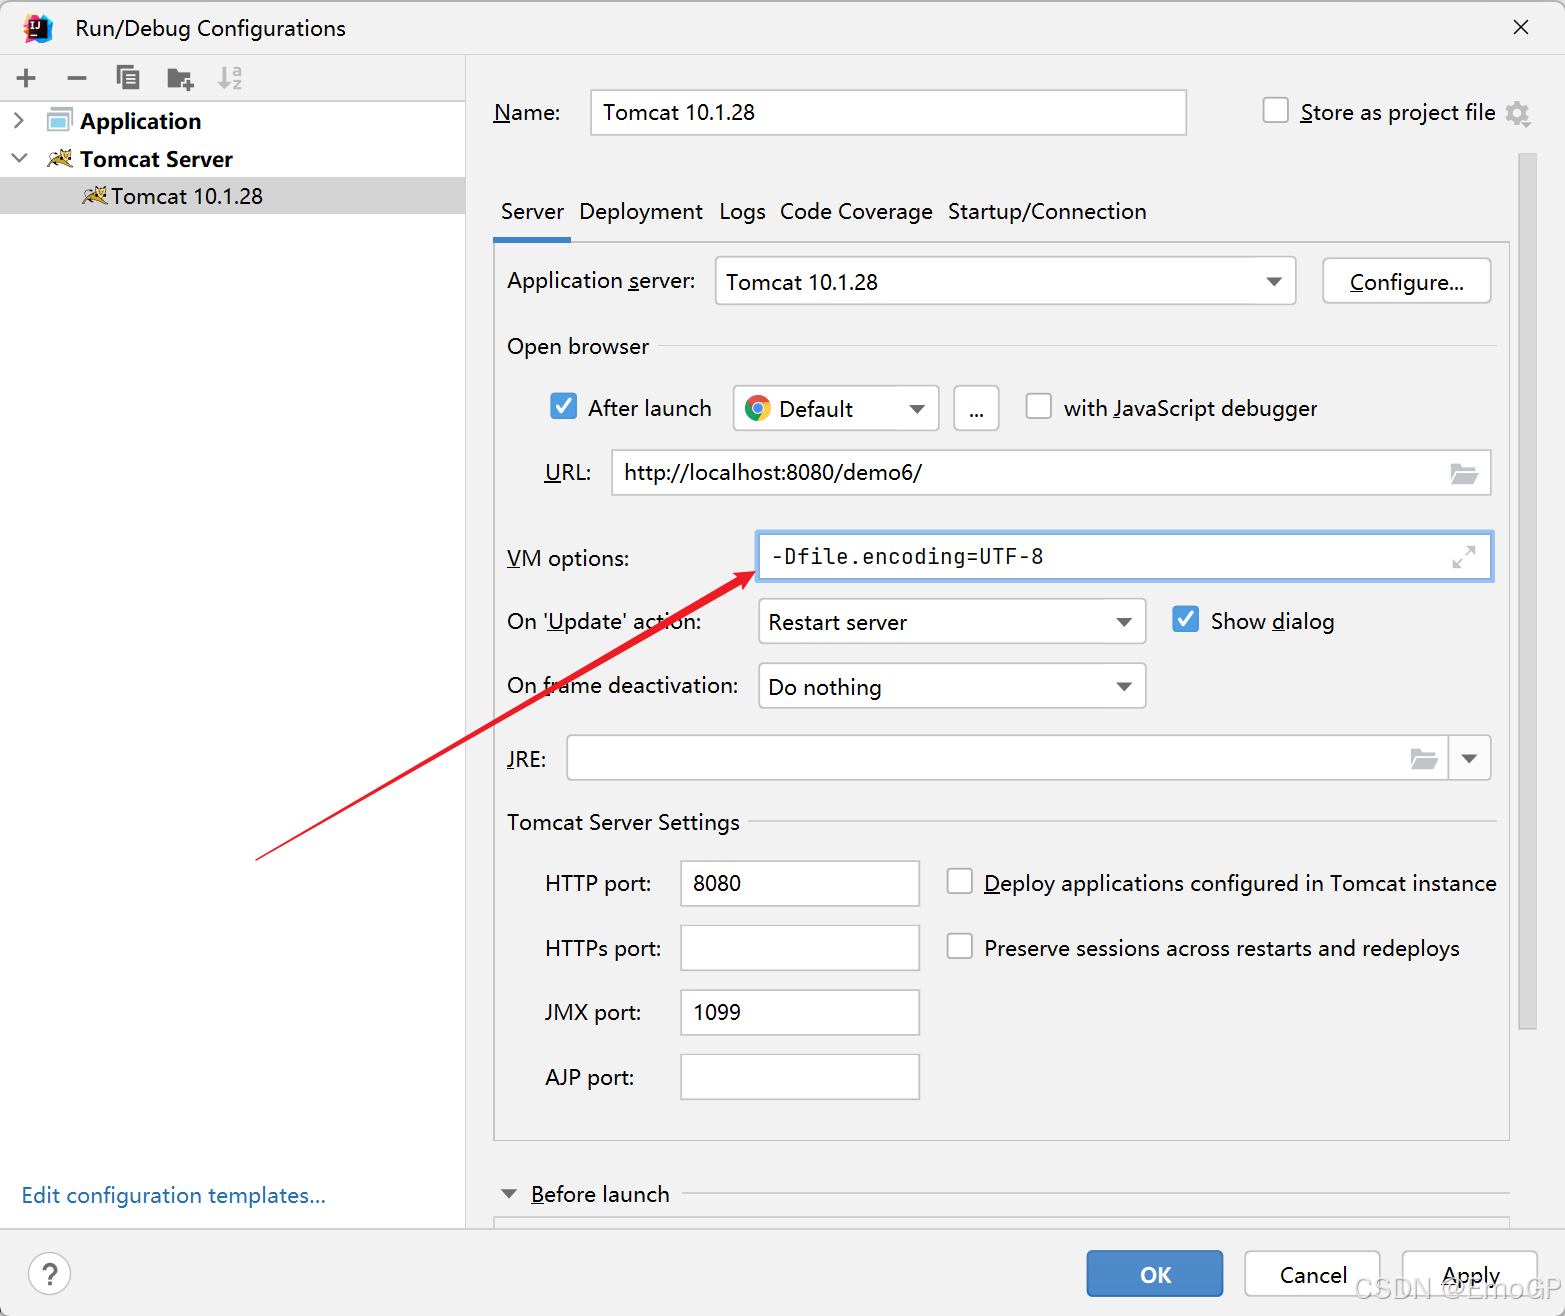The width and height of the screenshot is (1565, 1316).
Task: Uncheck the After launch checkbox
Action: [564, 406]
